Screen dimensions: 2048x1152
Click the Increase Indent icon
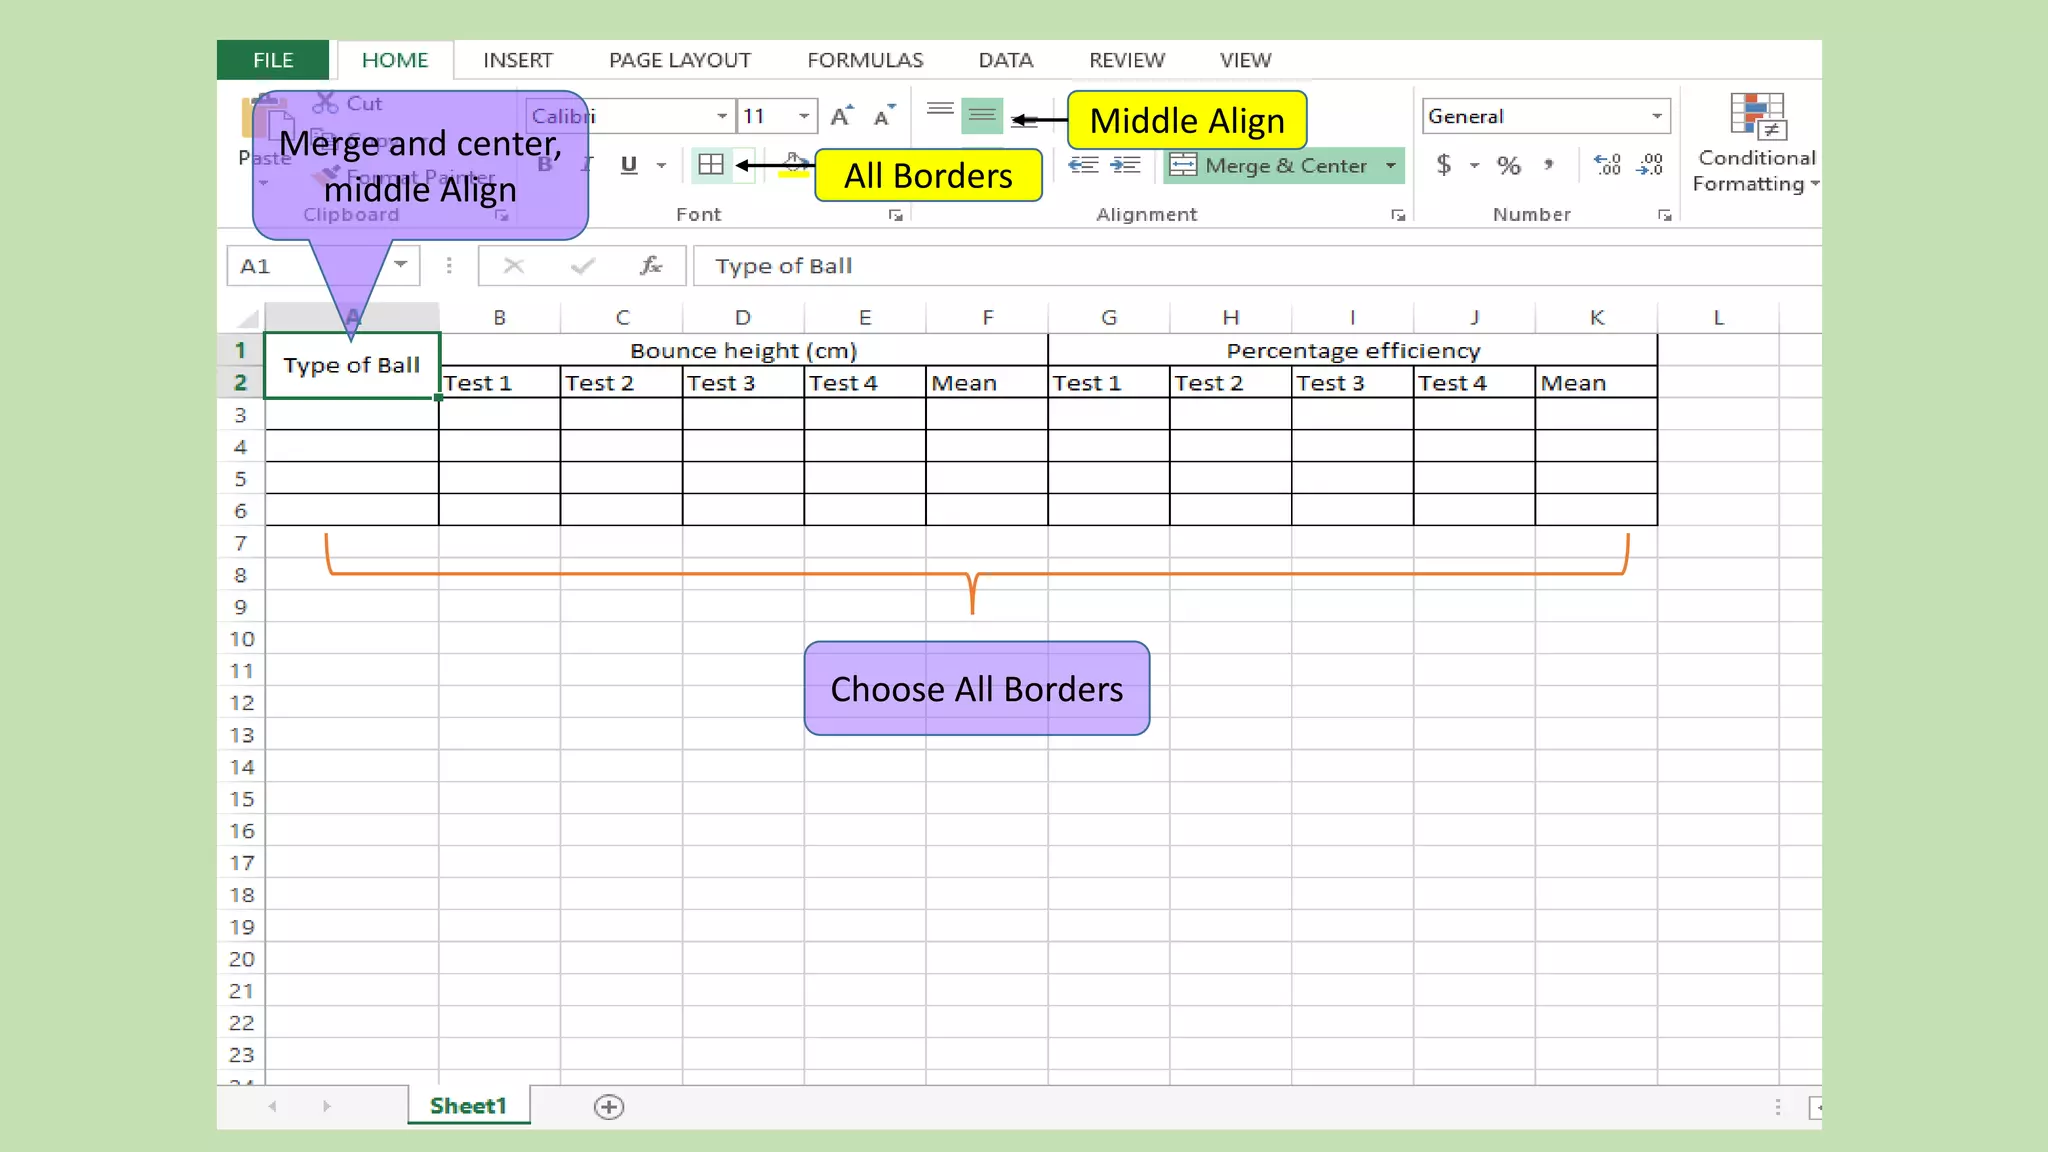click(x=1126, y=165)
